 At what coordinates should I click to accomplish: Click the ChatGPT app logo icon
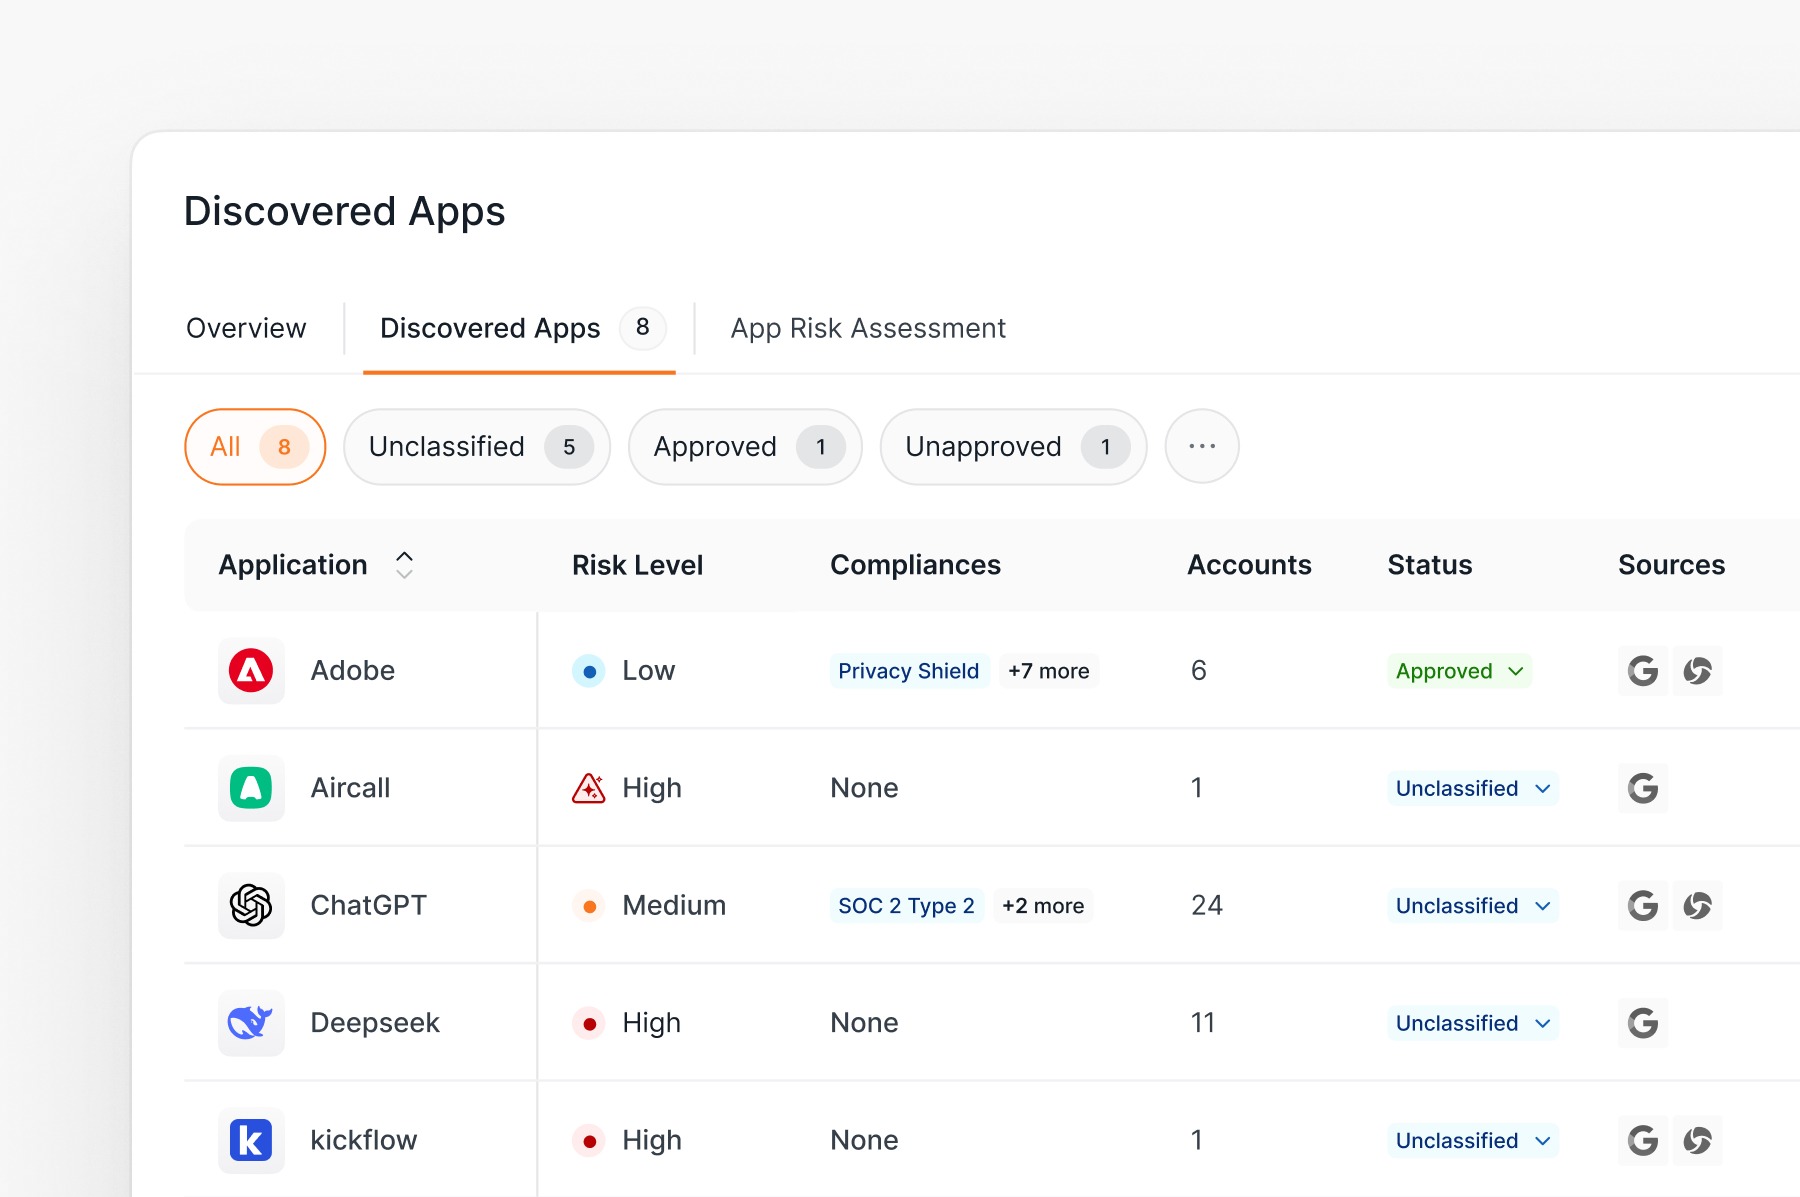click(x=251, y=906)
